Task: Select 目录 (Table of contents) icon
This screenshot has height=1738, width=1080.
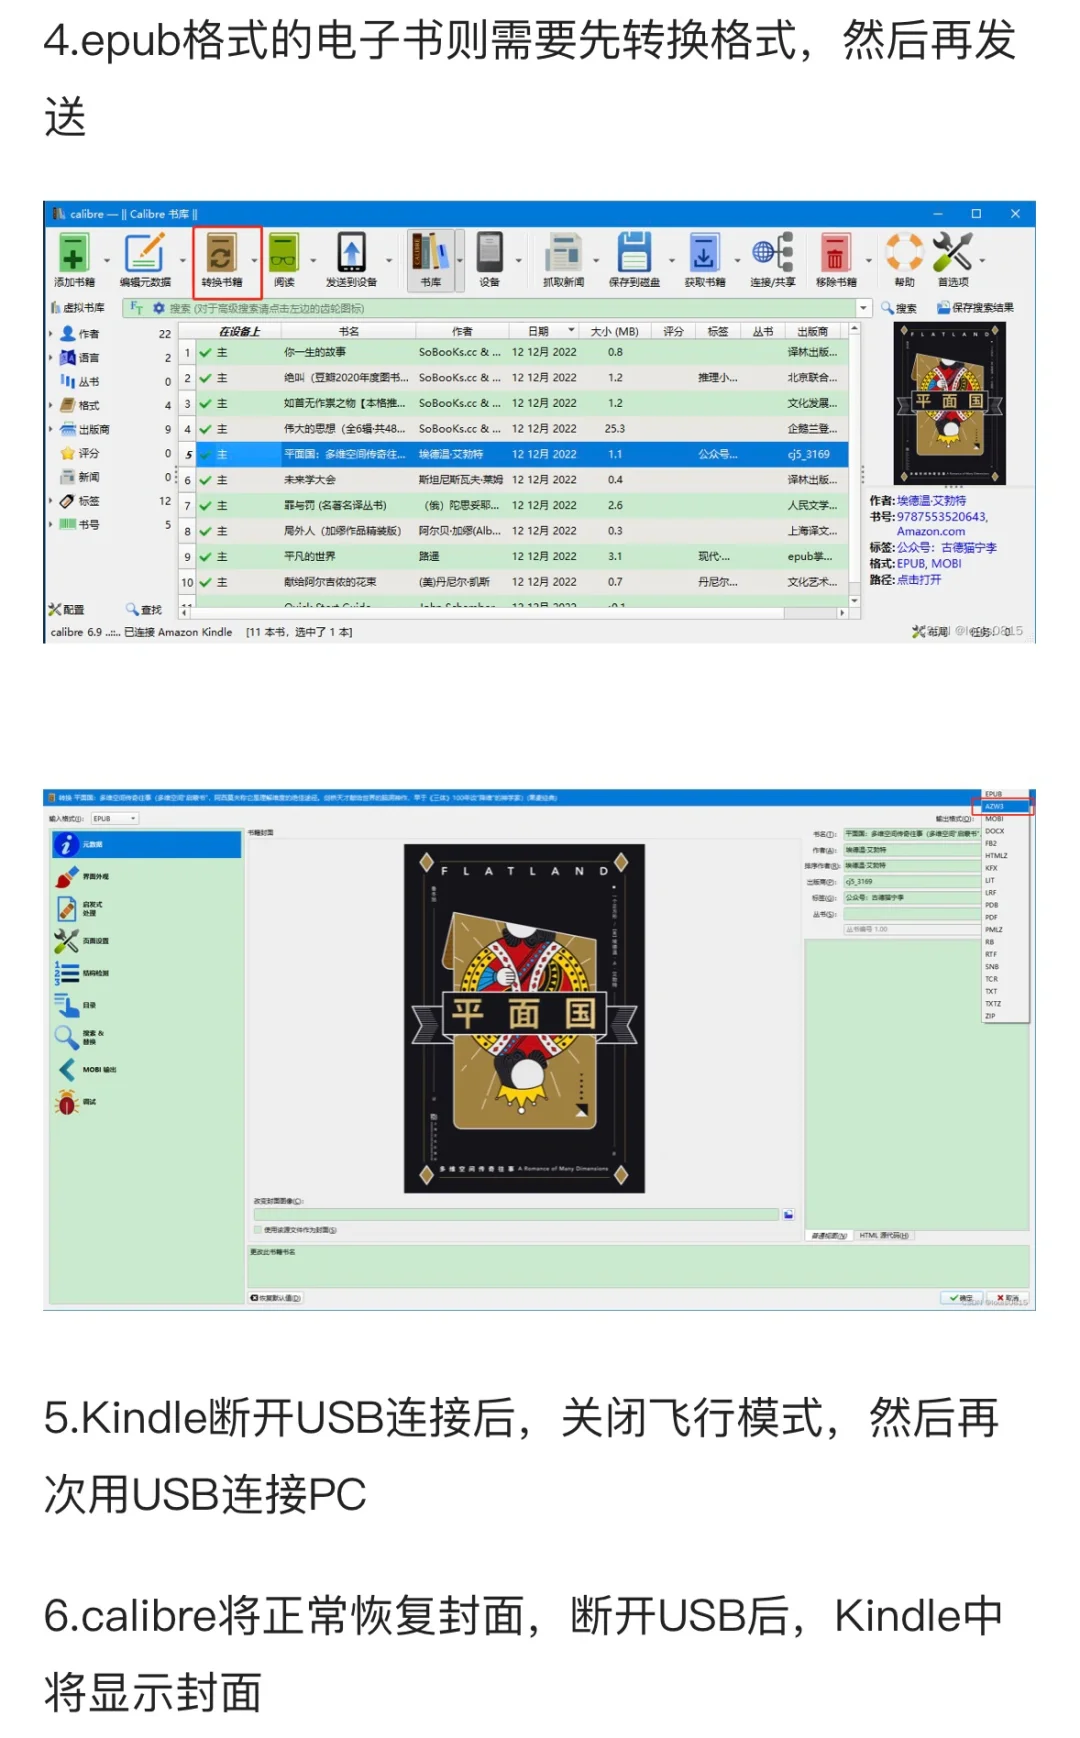Action: click(x=66, y=1005)
